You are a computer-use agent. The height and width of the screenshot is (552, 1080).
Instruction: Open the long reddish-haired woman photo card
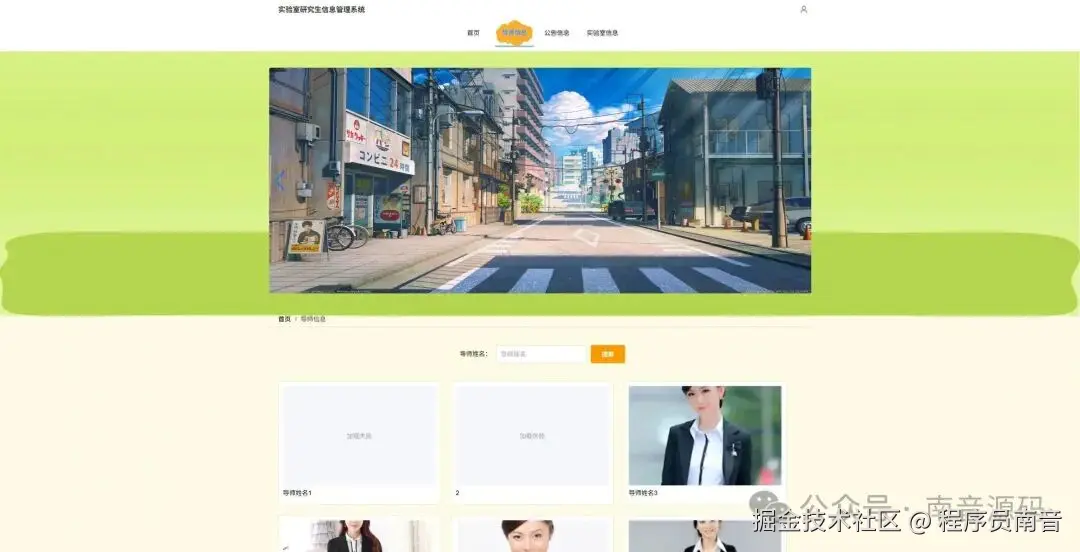point(360,535)
